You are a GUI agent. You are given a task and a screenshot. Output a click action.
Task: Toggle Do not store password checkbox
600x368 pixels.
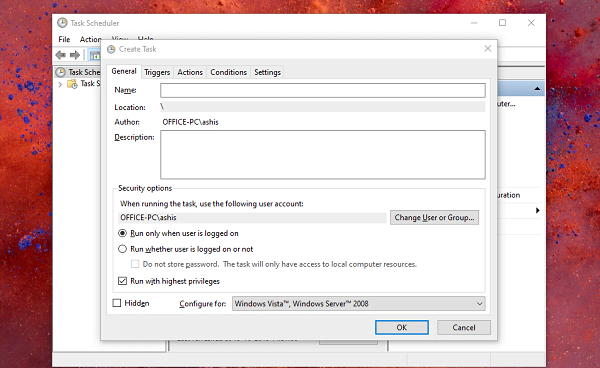click(x=135, y=264)
